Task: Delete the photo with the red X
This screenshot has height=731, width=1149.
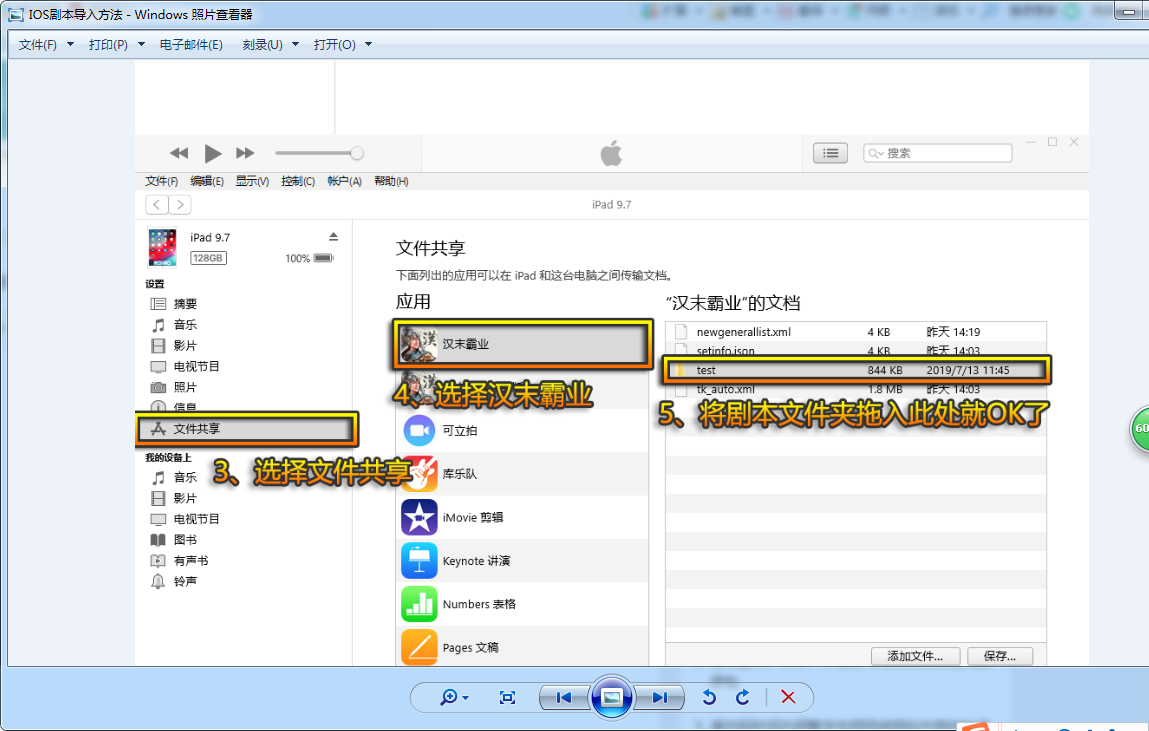Action: [788, 697]
